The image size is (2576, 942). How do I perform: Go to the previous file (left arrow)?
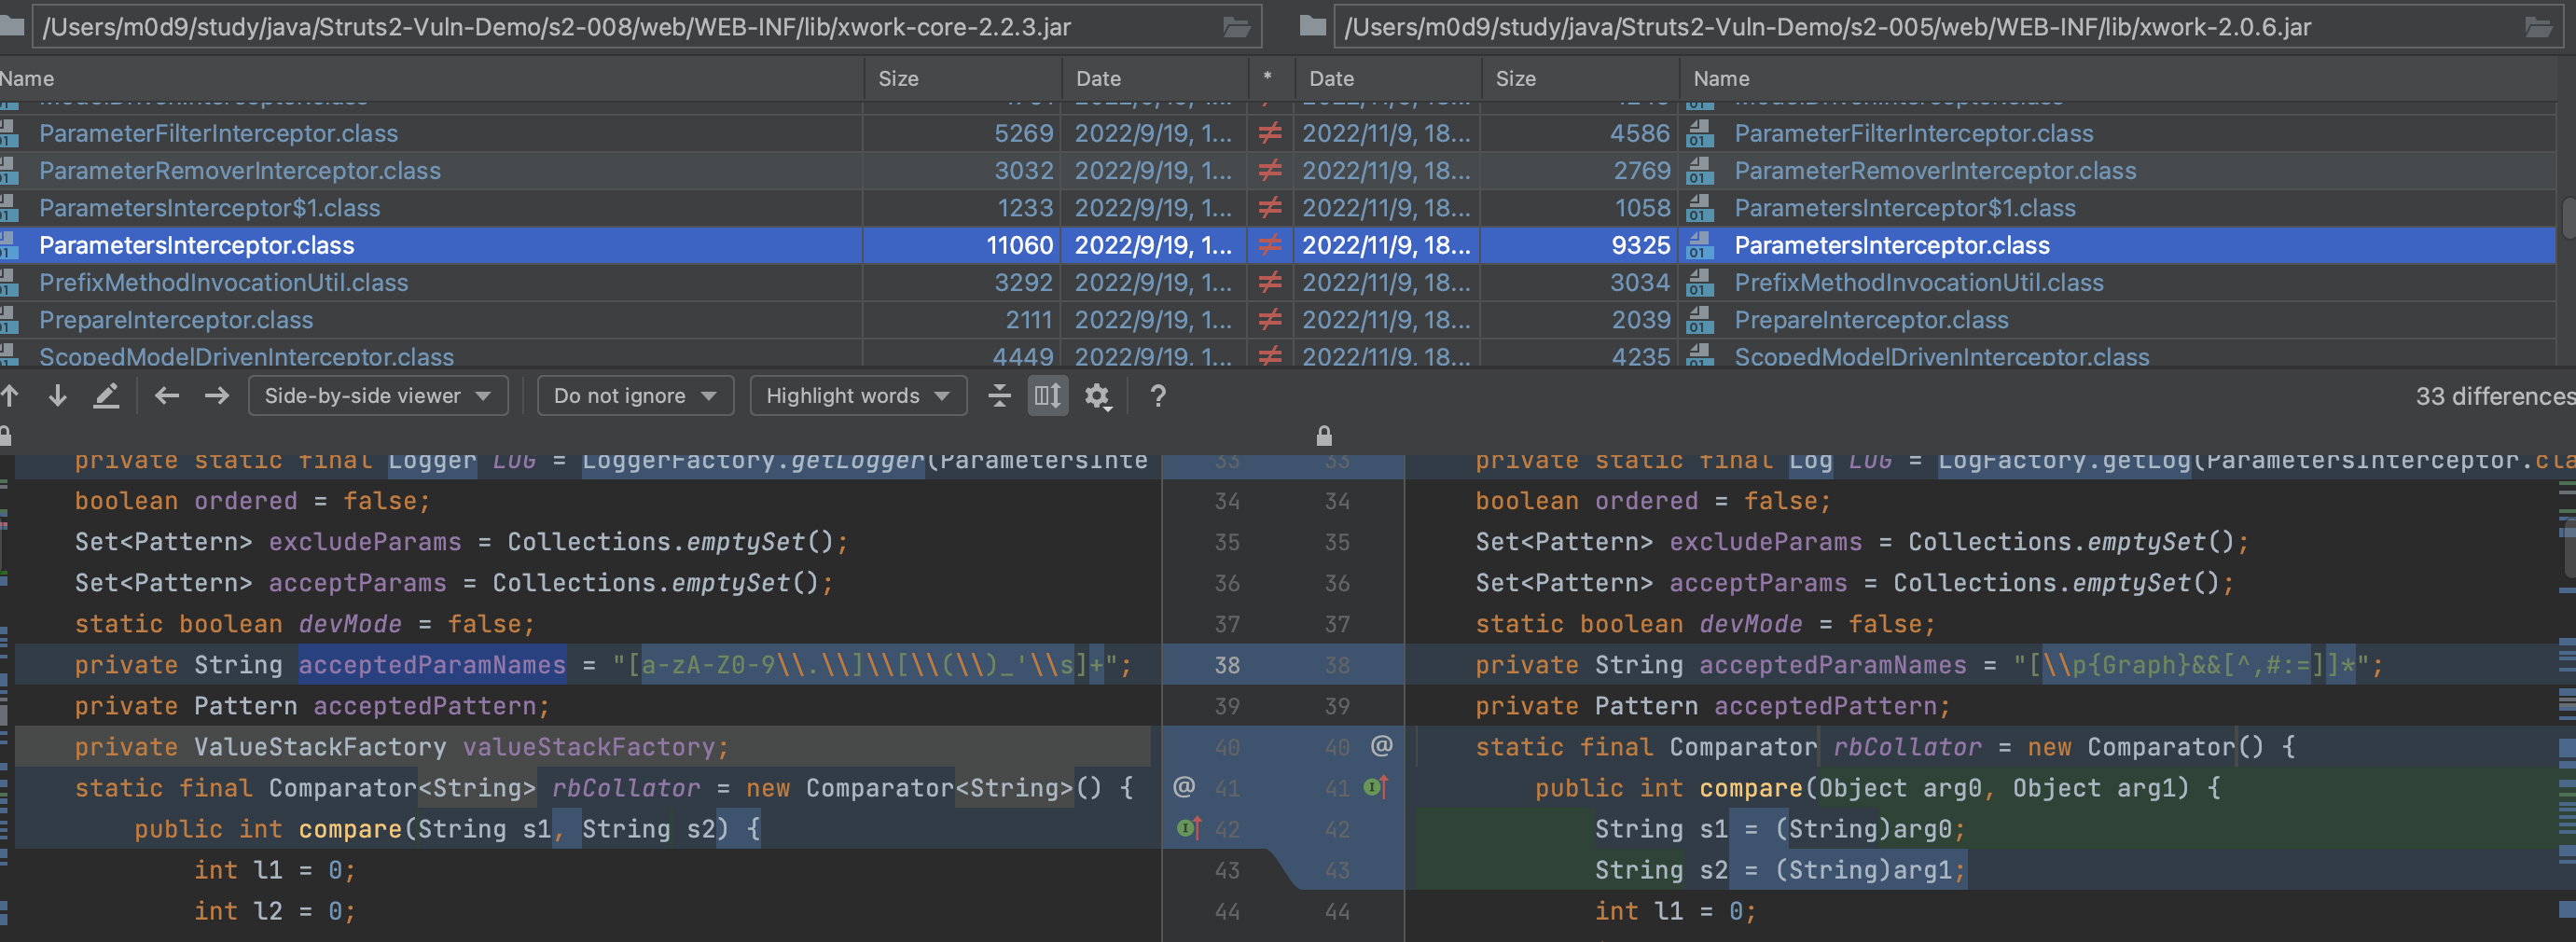pyautogui.click(x=167, y=396)
